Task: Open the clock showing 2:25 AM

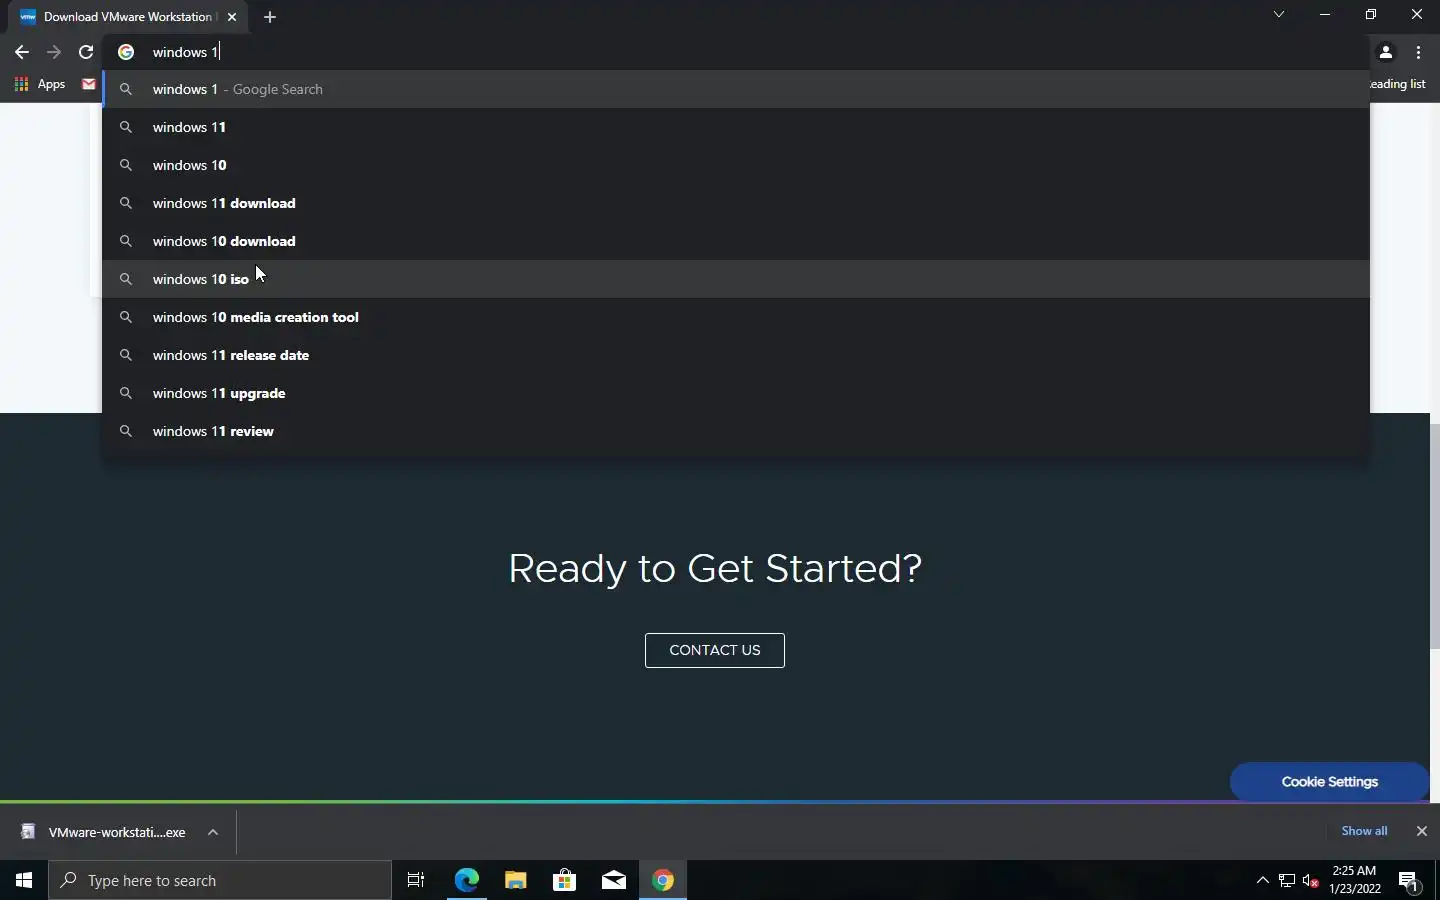Action: pyautogui.click(x=1355, y=880)
